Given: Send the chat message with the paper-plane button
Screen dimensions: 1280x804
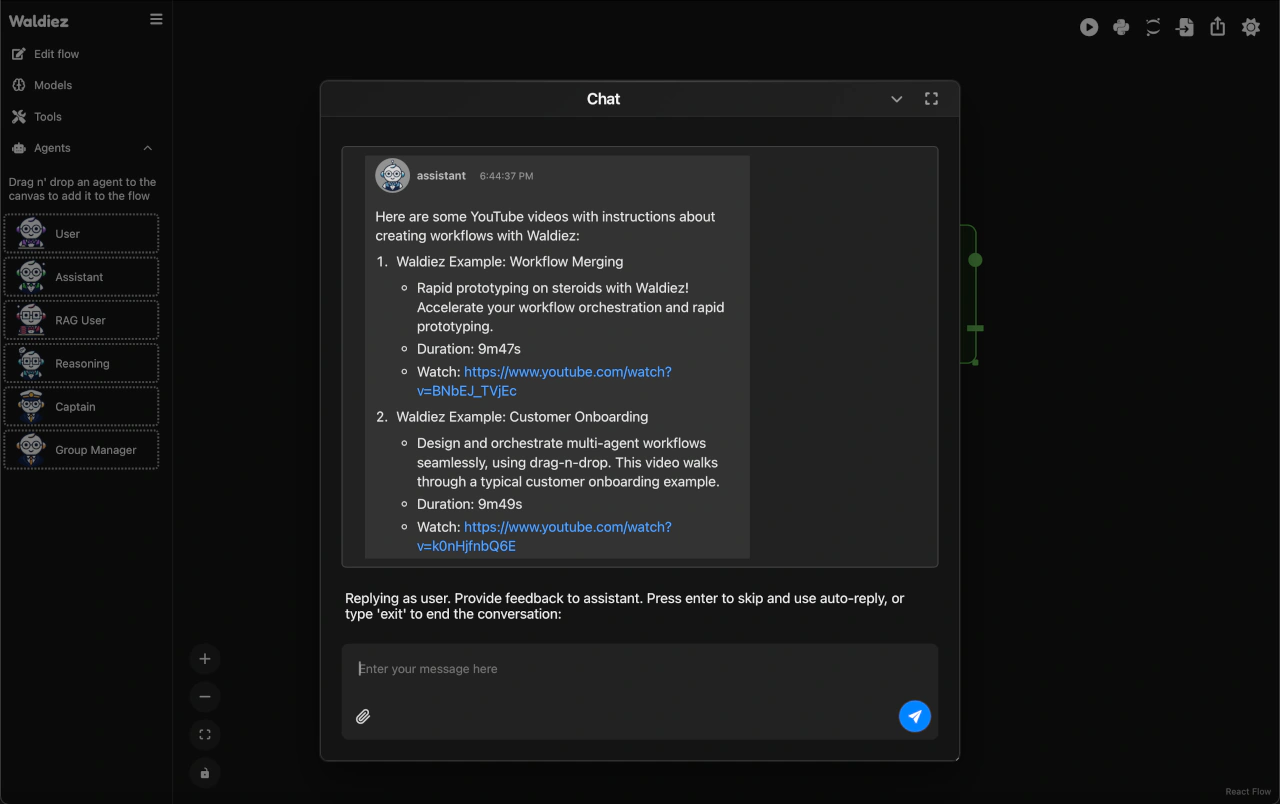Looking at the screenshot, I should point(914,716).
